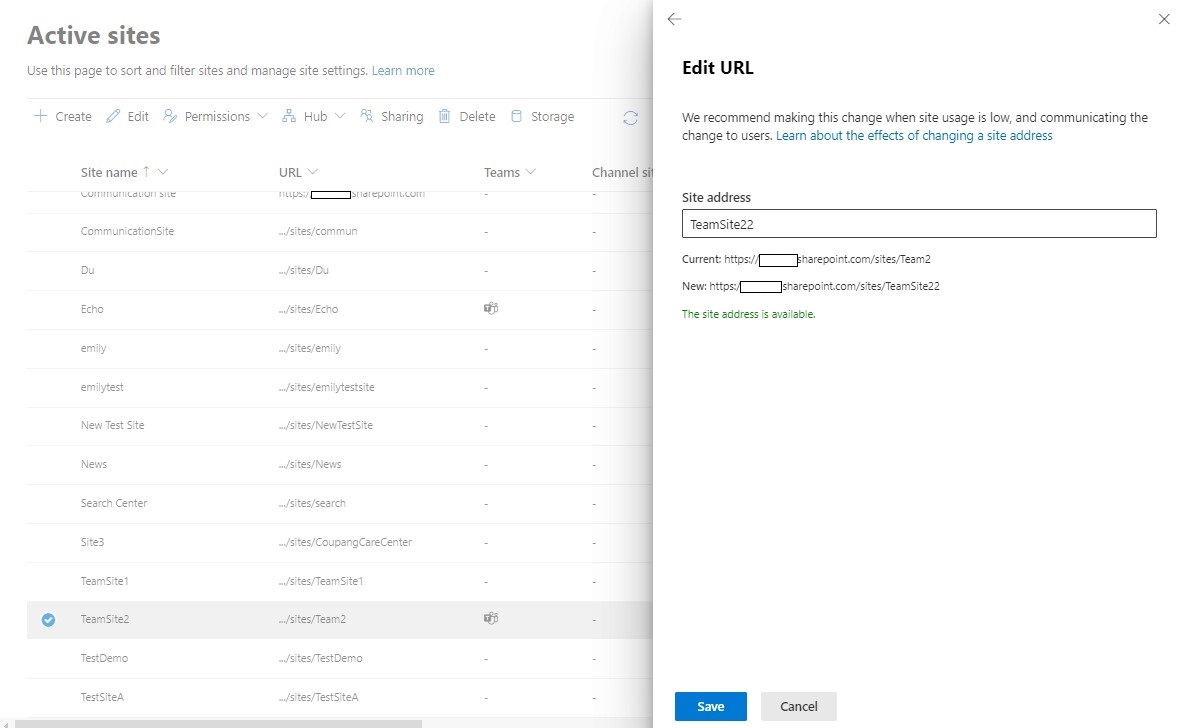Click the .../sites/emilytestsite URL cell
1186x728 pixels.
(x=327, y=387)
